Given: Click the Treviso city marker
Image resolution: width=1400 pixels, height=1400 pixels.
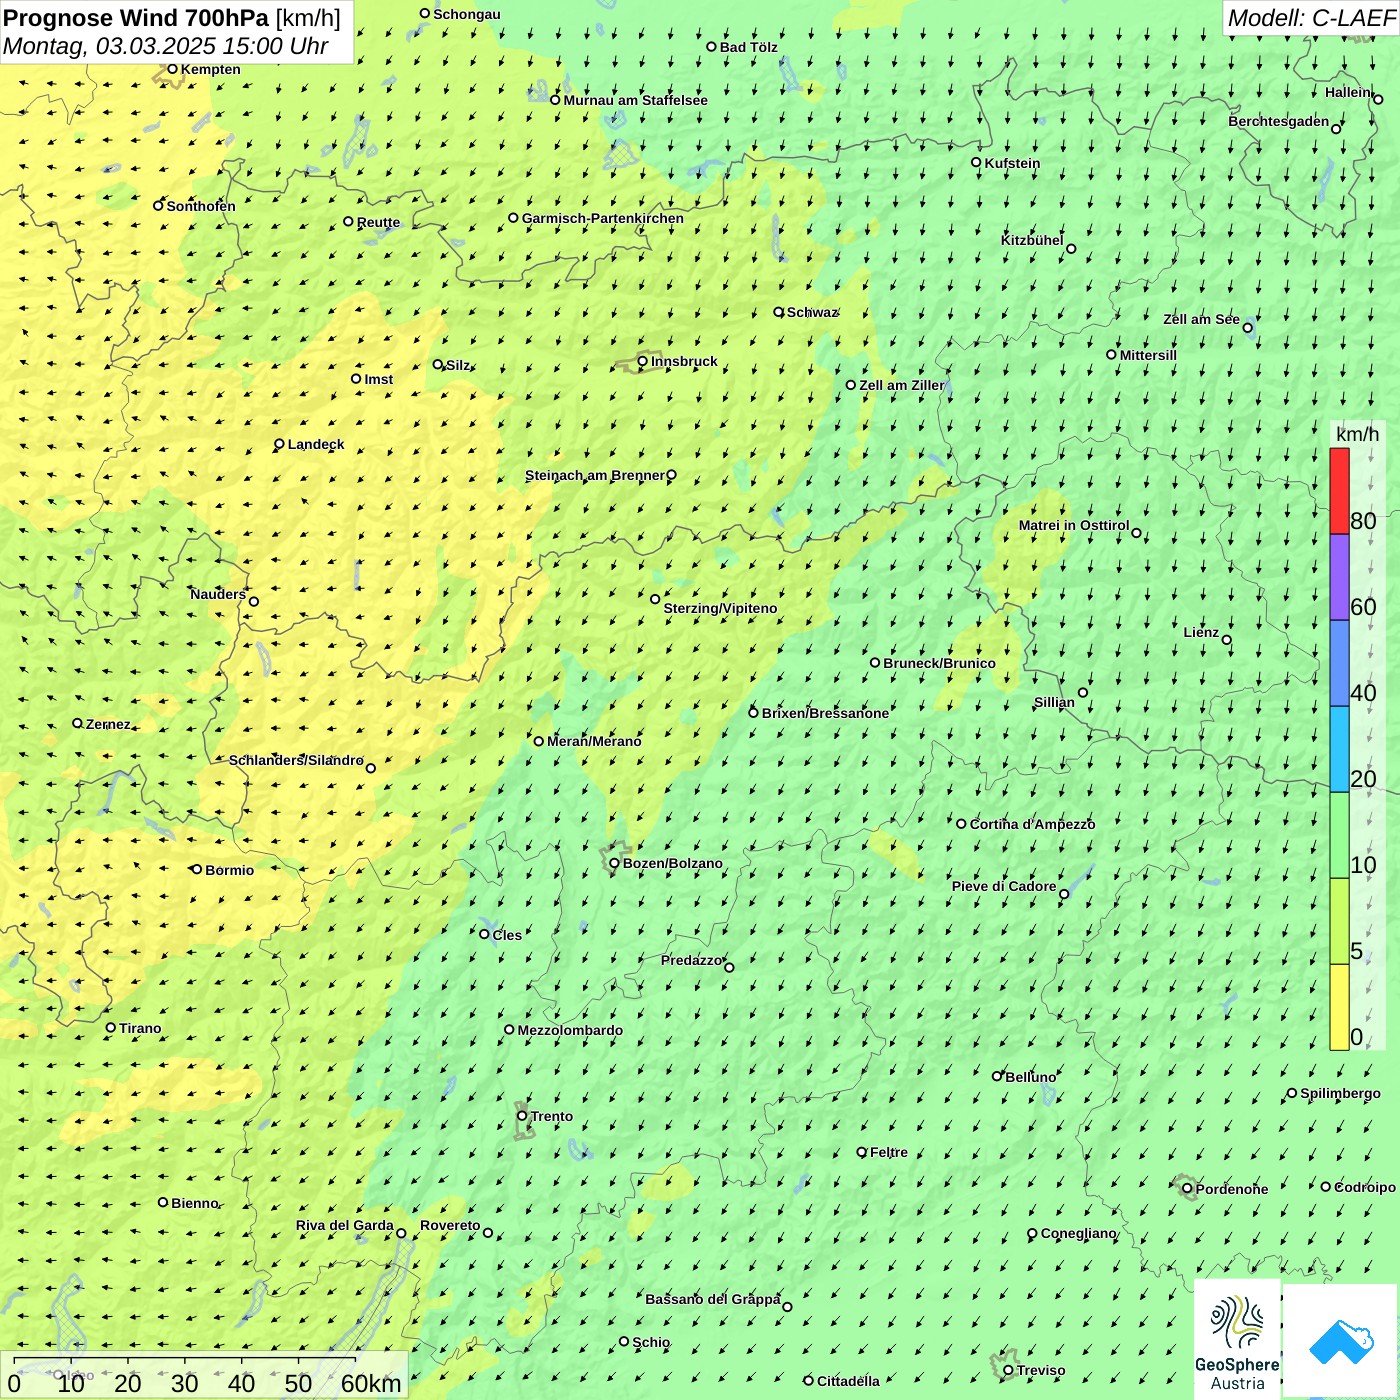Looking at the screenshot, I should click(x=1009, y=1370).
